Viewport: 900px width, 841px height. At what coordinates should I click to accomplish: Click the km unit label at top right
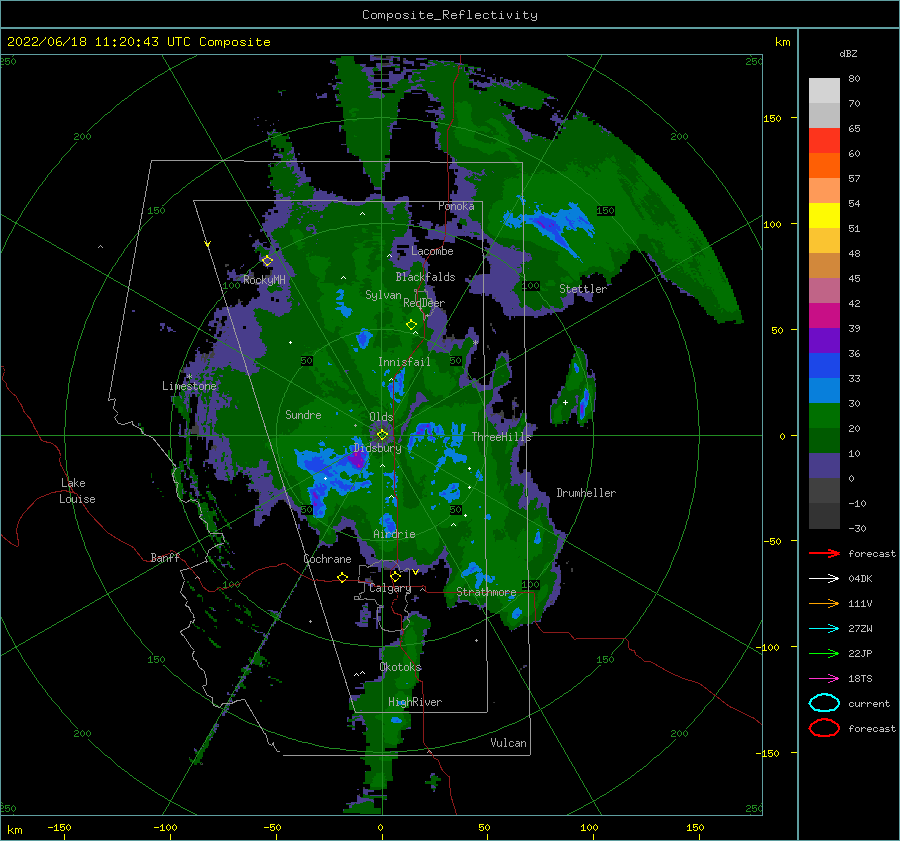pos(782,42)
